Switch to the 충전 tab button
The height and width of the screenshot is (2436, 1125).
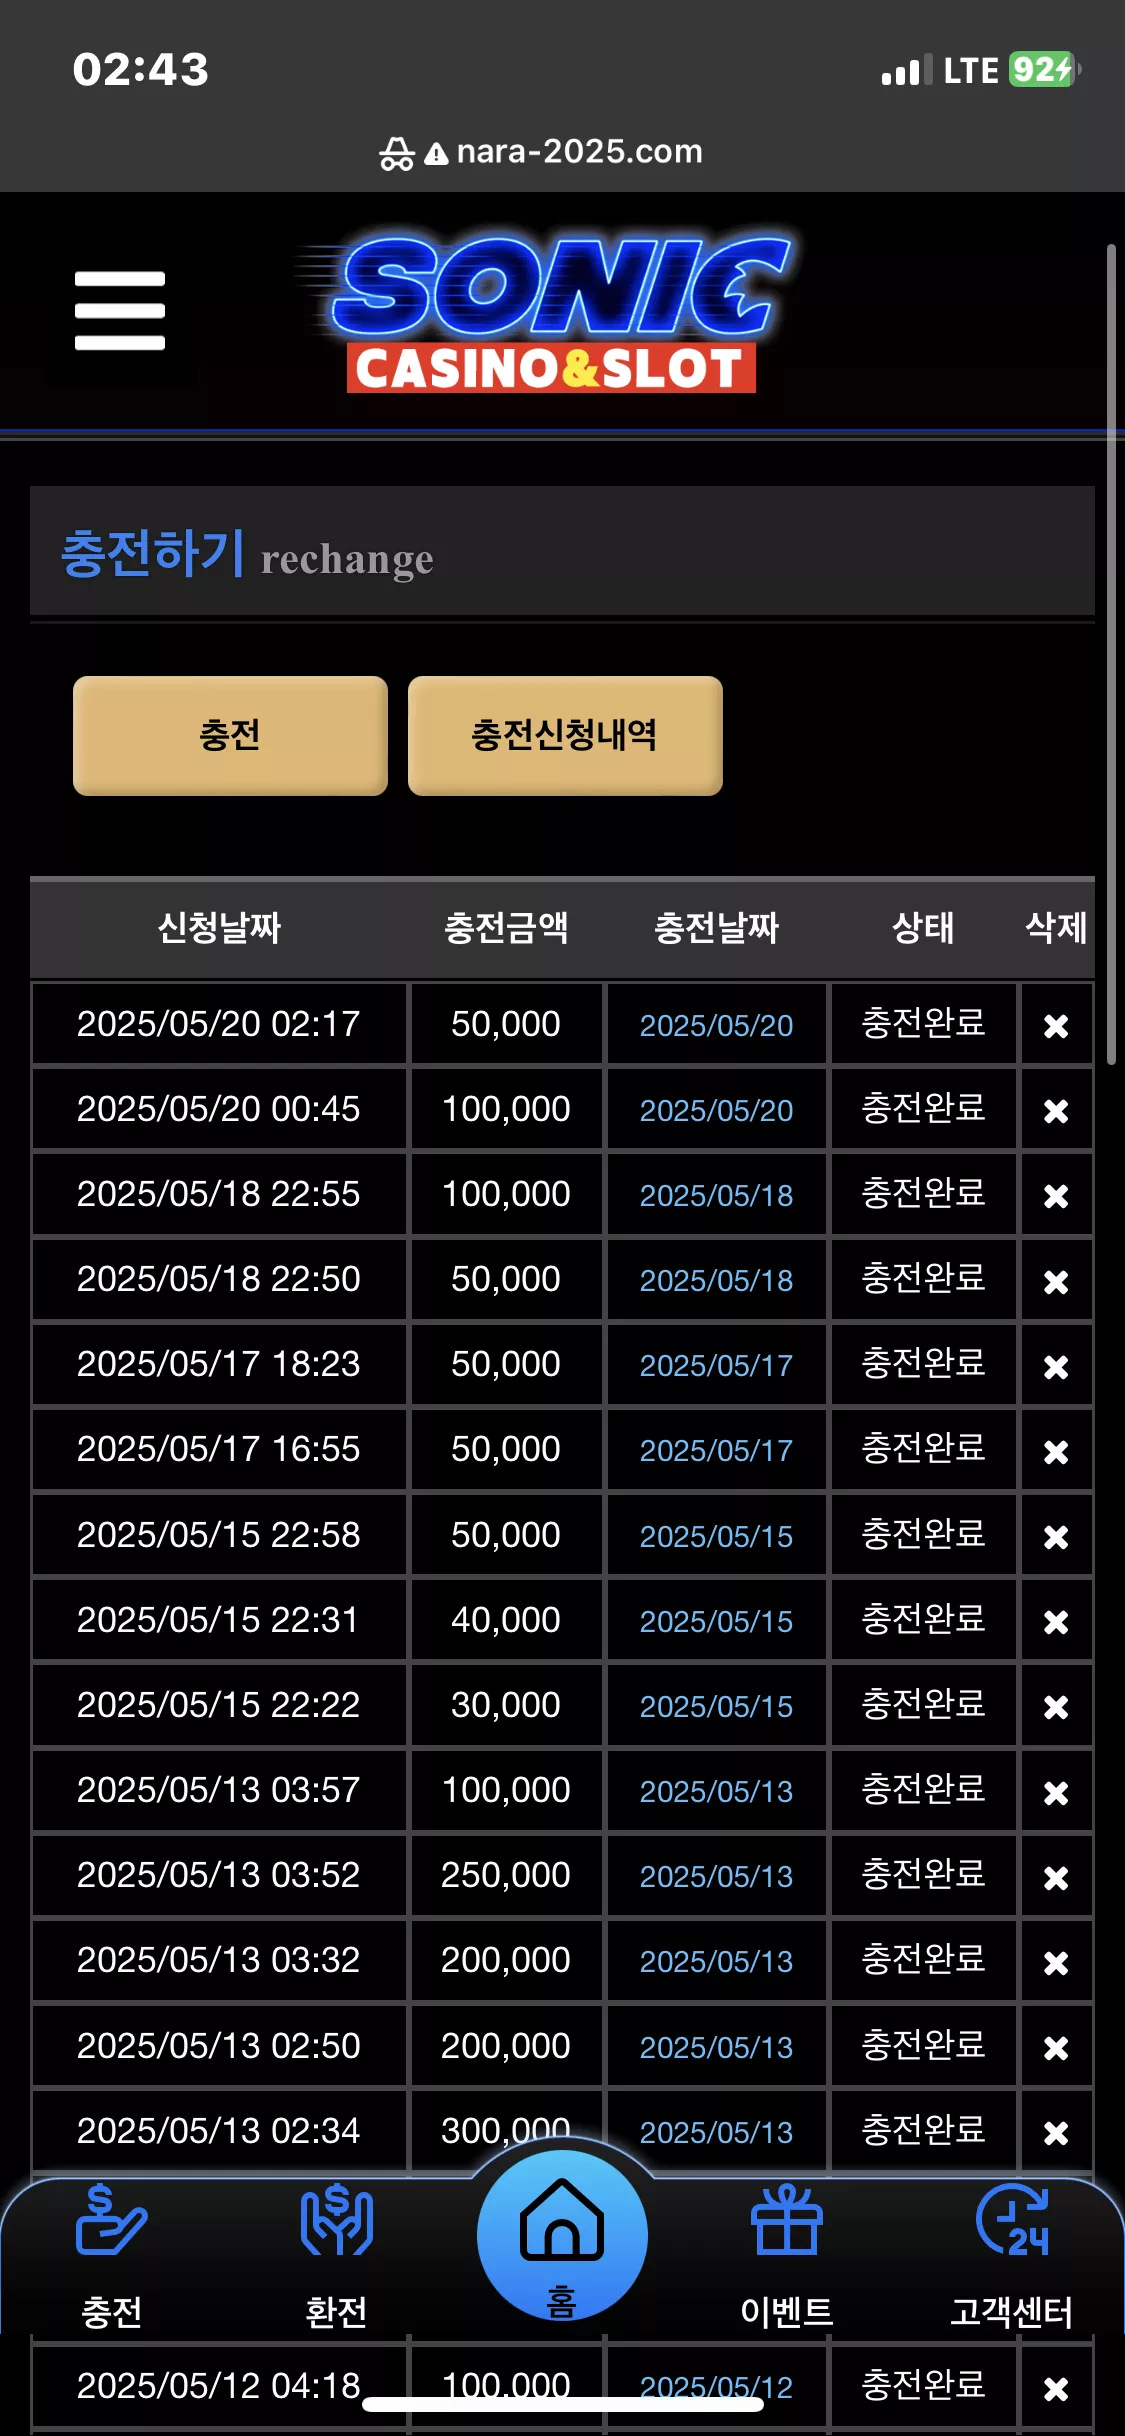pos(230,736)
